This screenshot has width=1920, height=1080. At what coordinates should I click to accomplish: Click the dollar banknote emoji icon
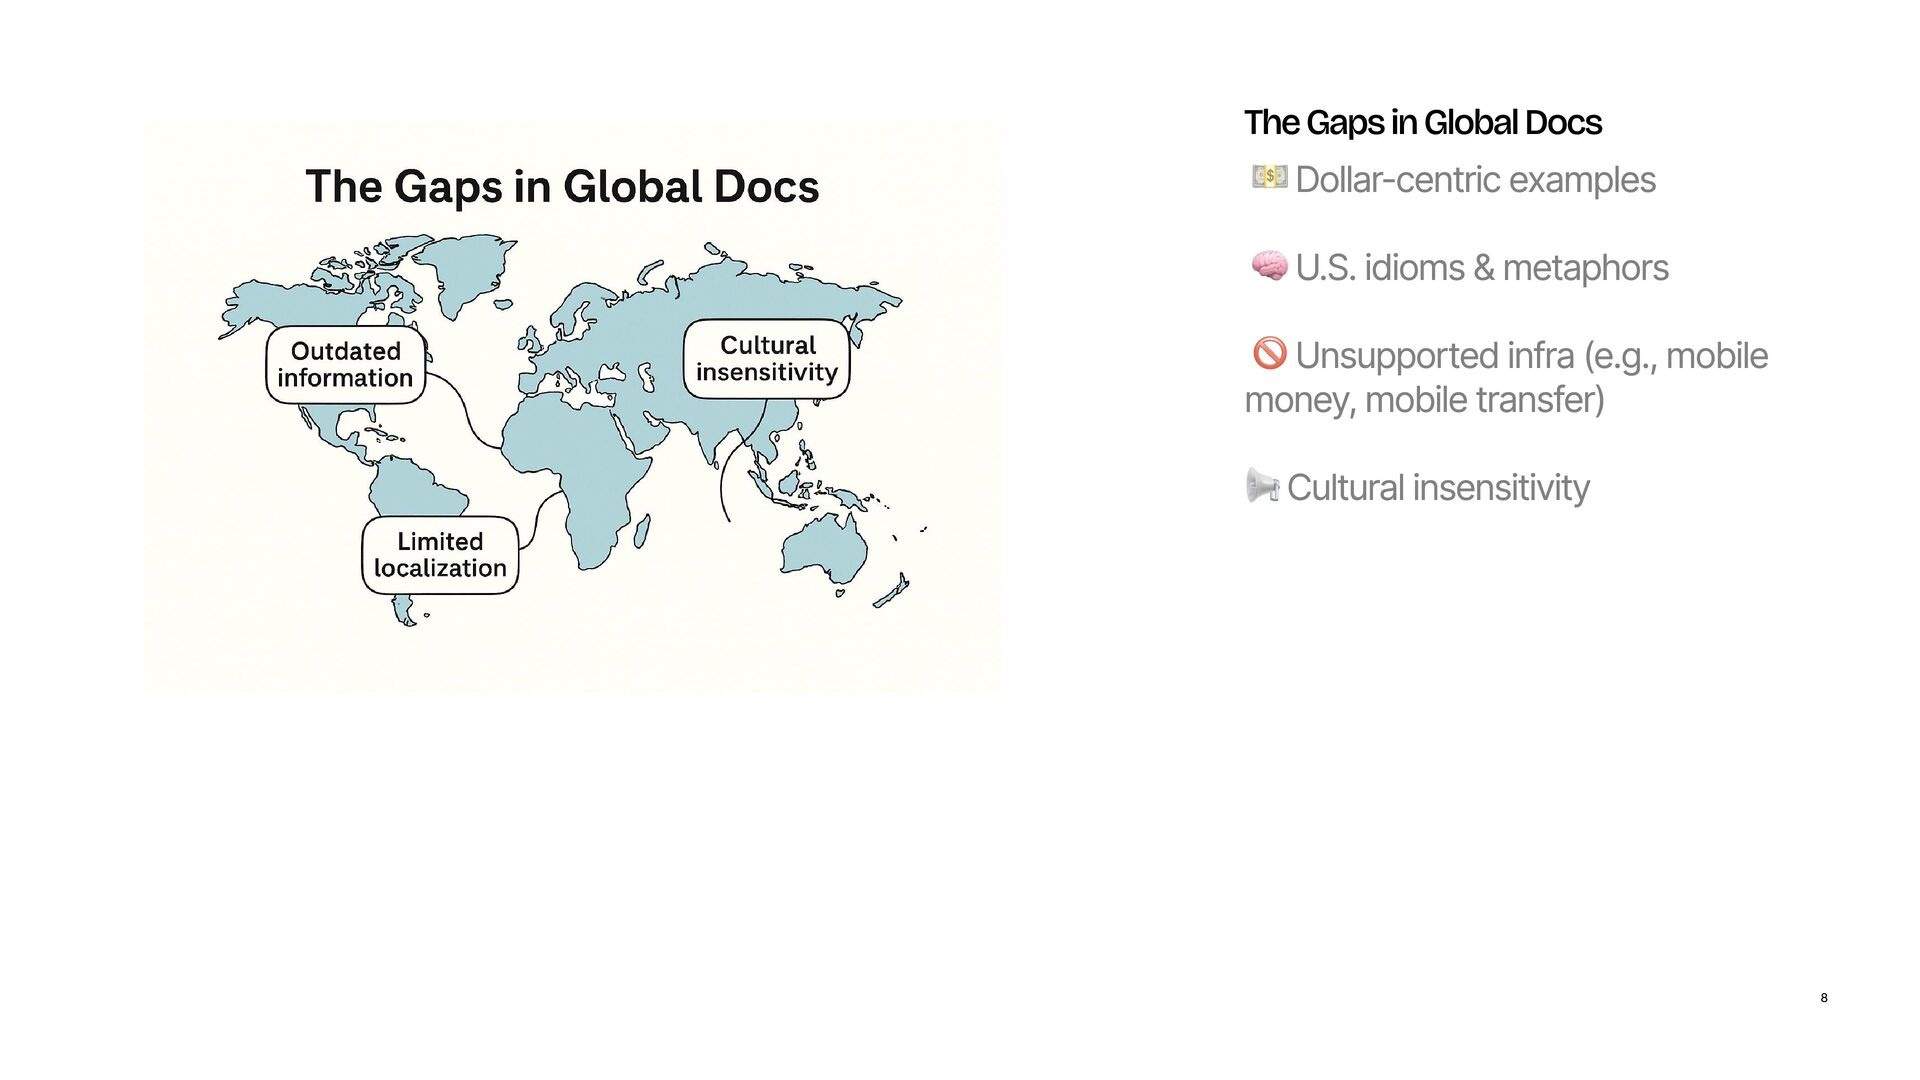tap(1269, 178)
